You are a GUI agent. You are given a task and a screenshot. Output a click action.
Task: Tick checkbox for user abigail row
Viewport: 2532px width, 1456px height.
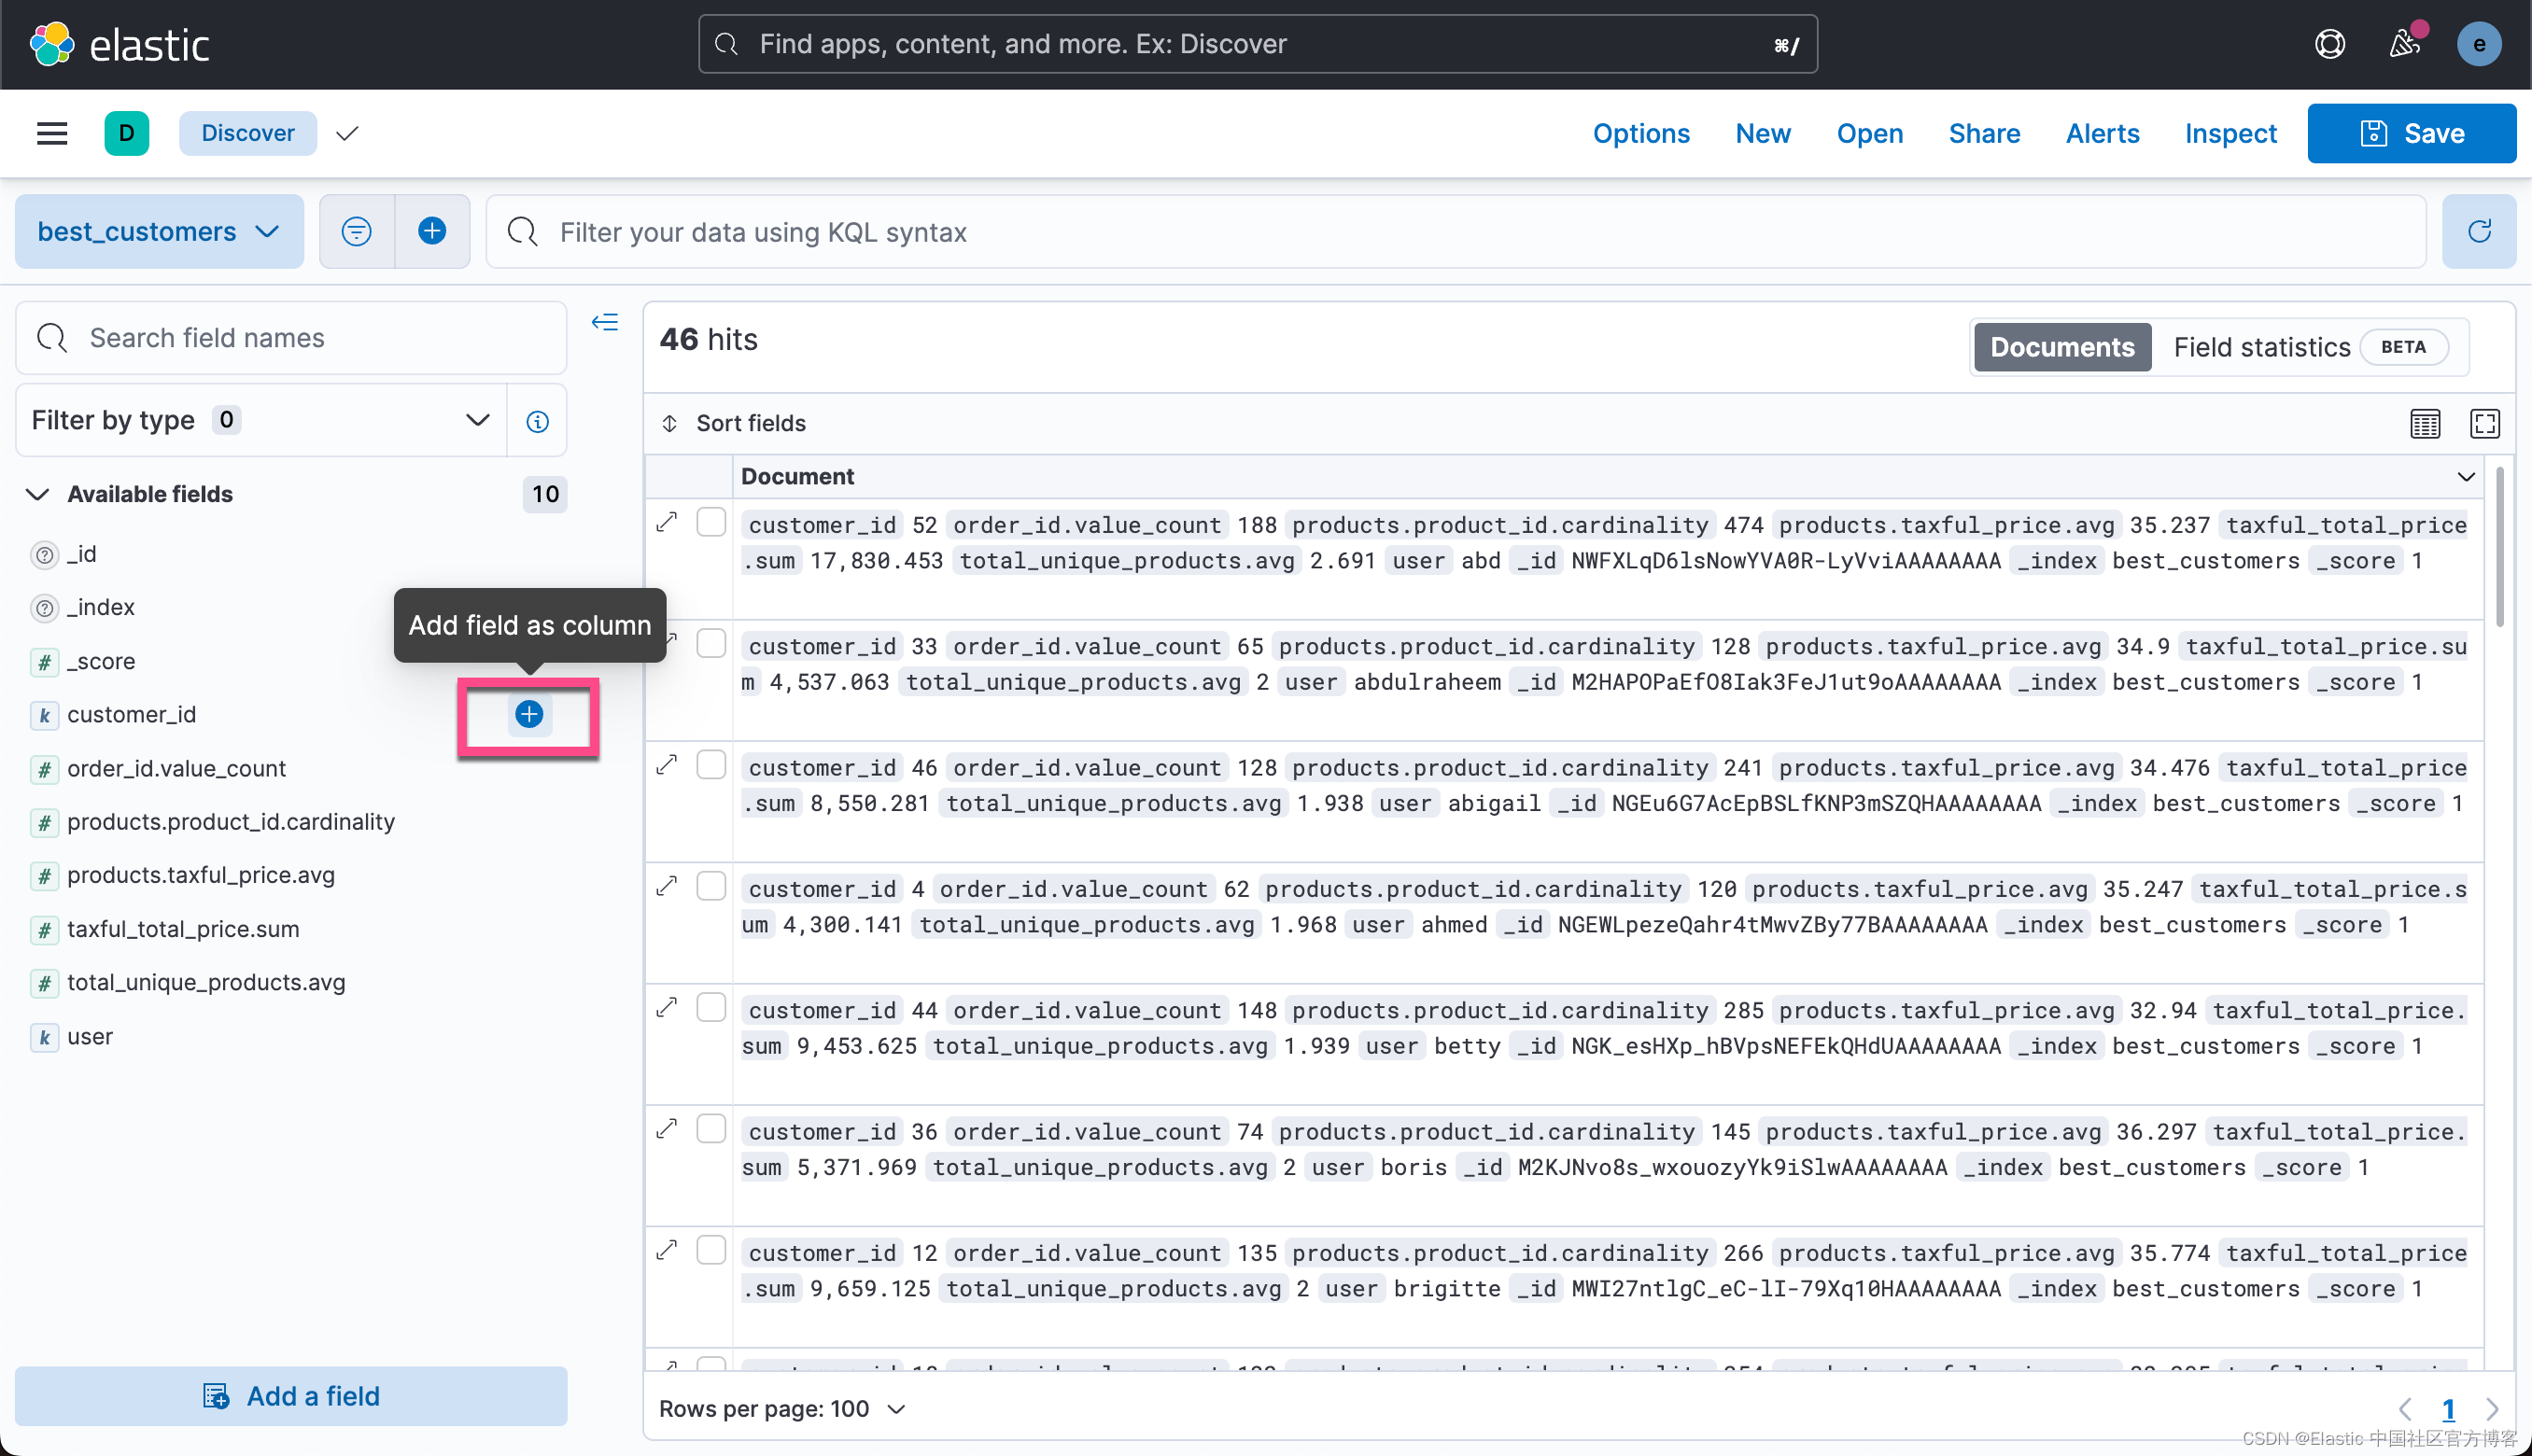pyautogui.click(x=711, y=765)
